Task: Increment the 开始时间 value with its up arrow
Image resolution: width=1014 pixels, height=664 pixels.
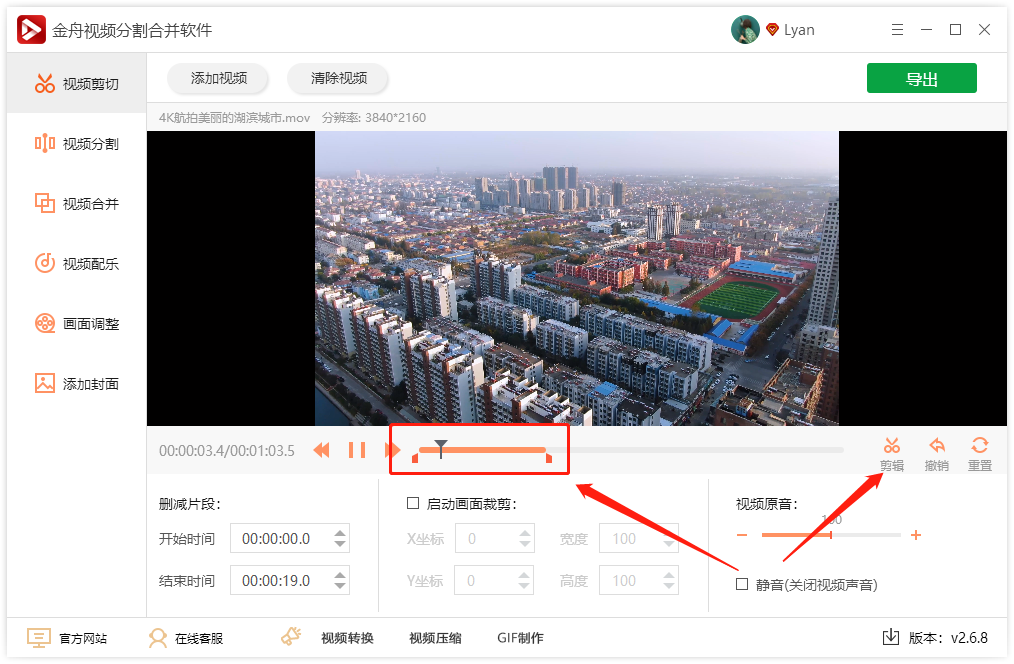Action: [x=340, y=533]
